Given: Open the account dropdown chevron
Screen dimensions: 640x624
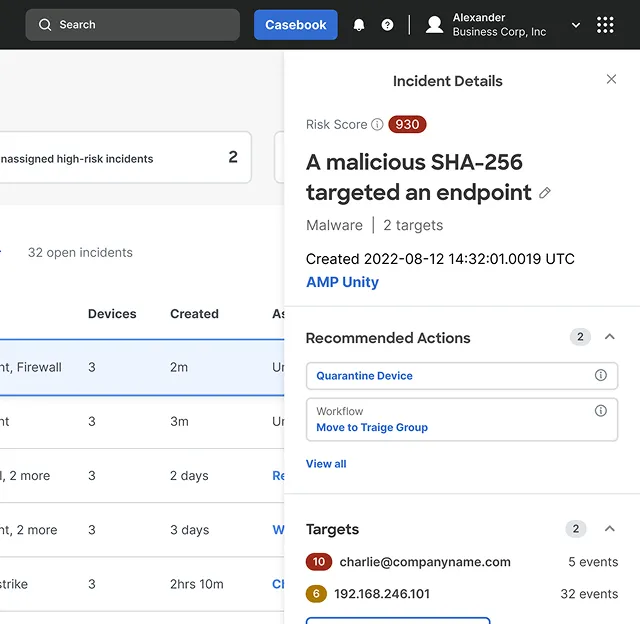Looking at the screenshot, I should 576,25.
